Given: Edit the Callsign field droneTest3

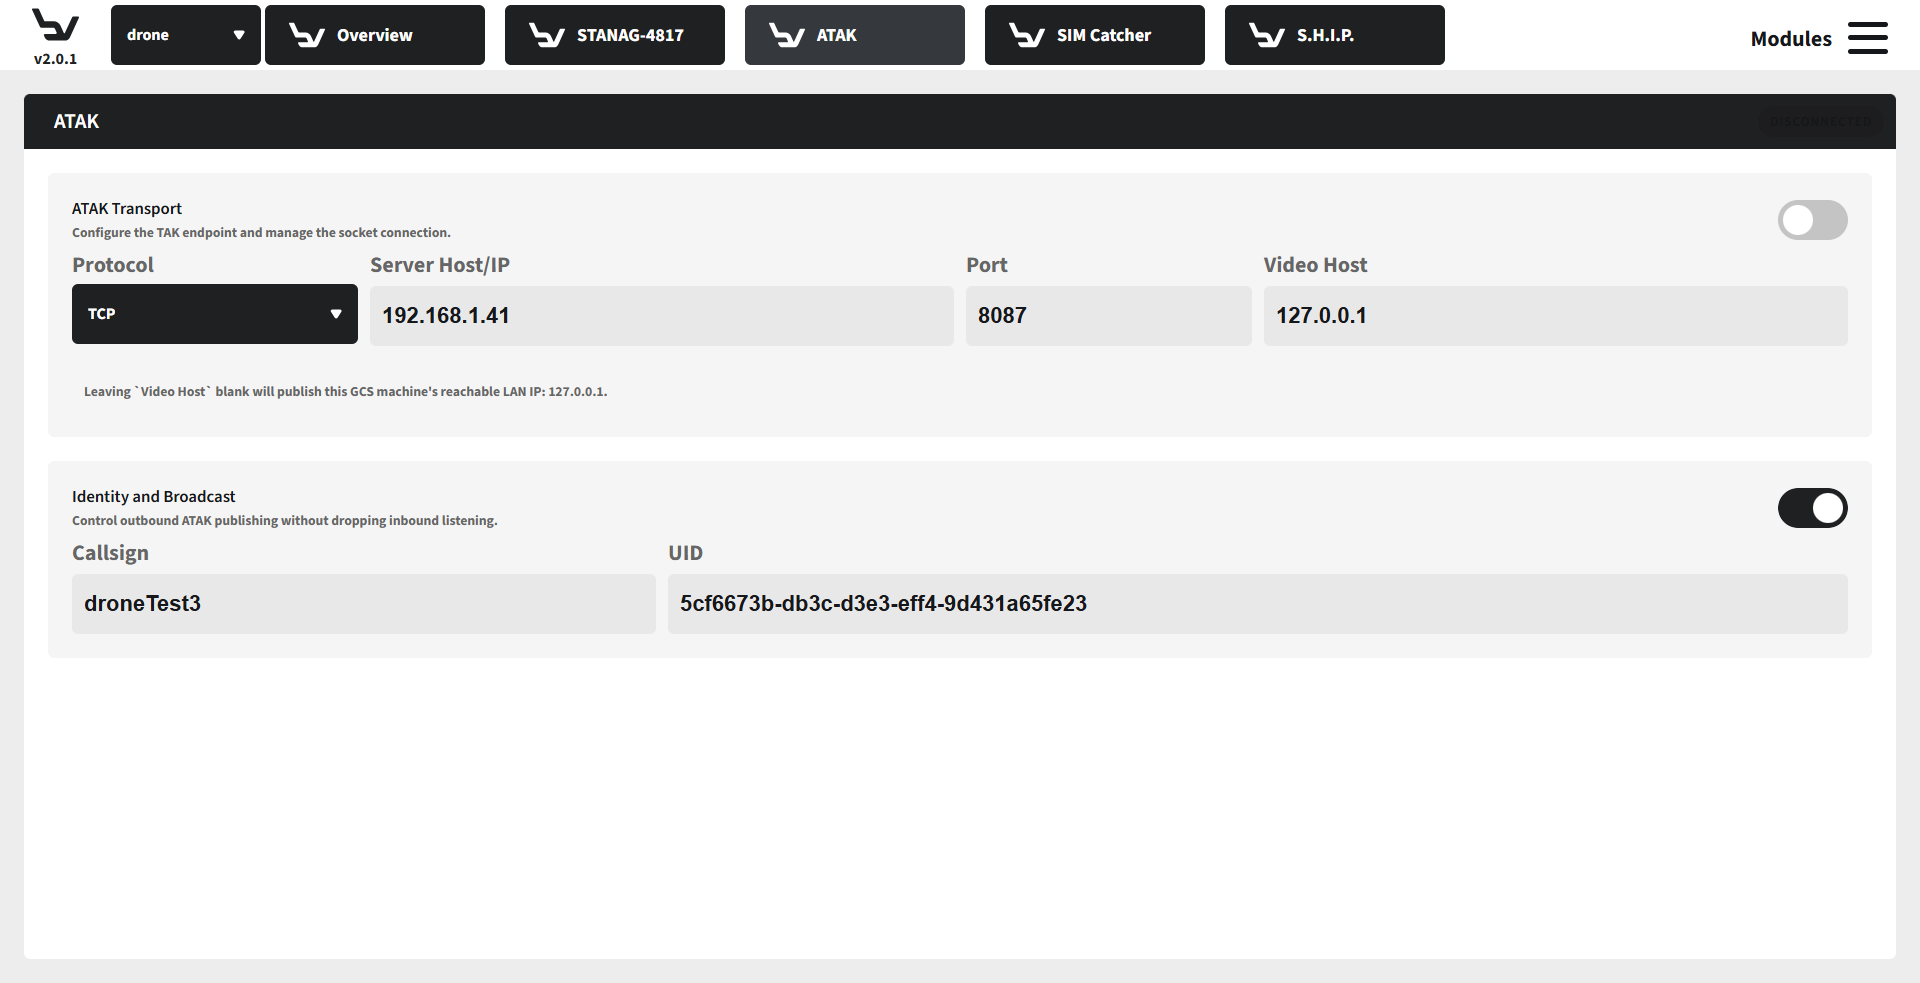Looking at the screenshot, I should pyautogui.click(x=362, y=604).
